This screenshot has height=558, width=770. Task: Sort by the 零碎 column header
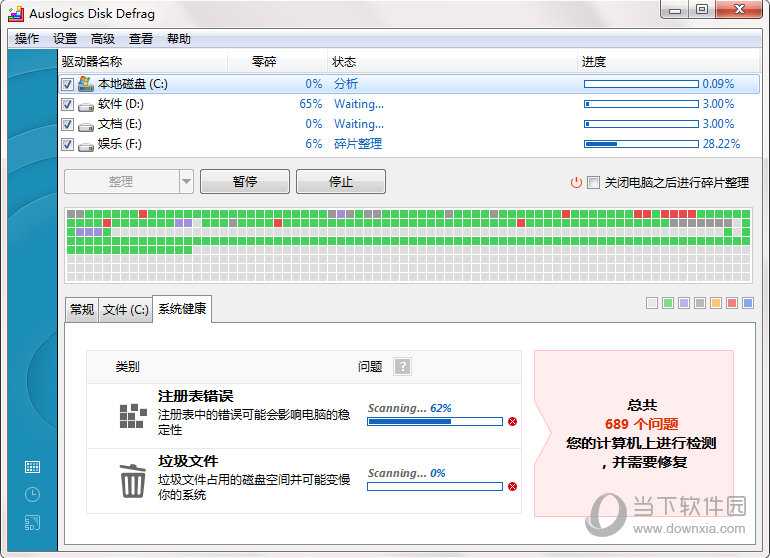277,61
